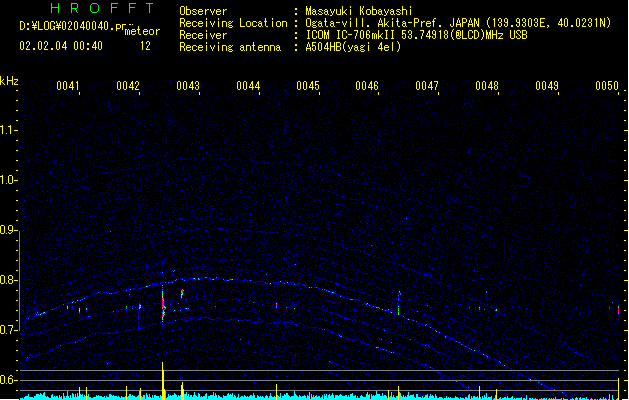Click time marker 0046

click(367, 86)
